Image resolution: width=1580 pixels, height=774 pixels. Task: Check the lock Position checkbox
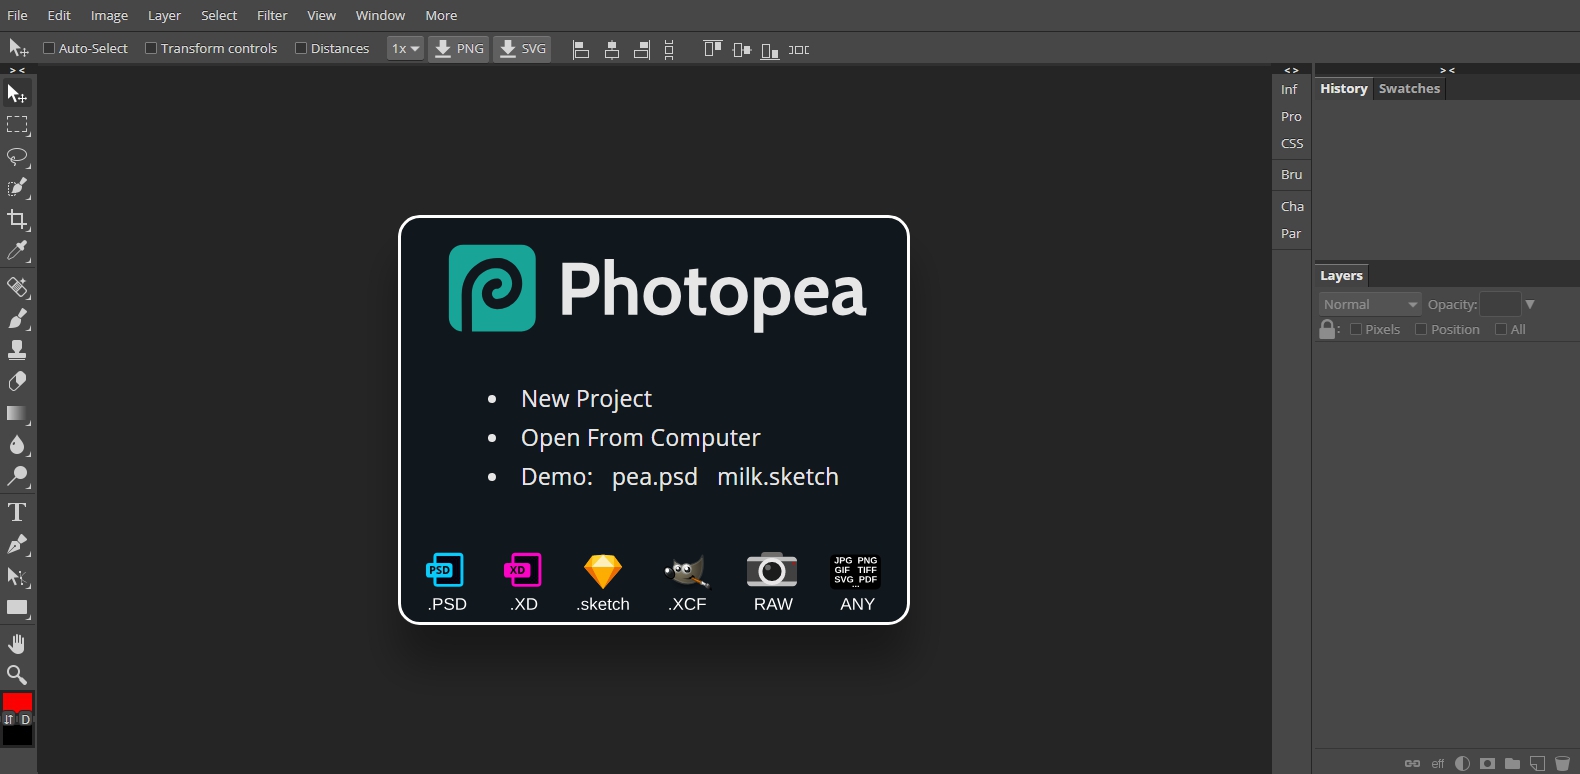1421,329
